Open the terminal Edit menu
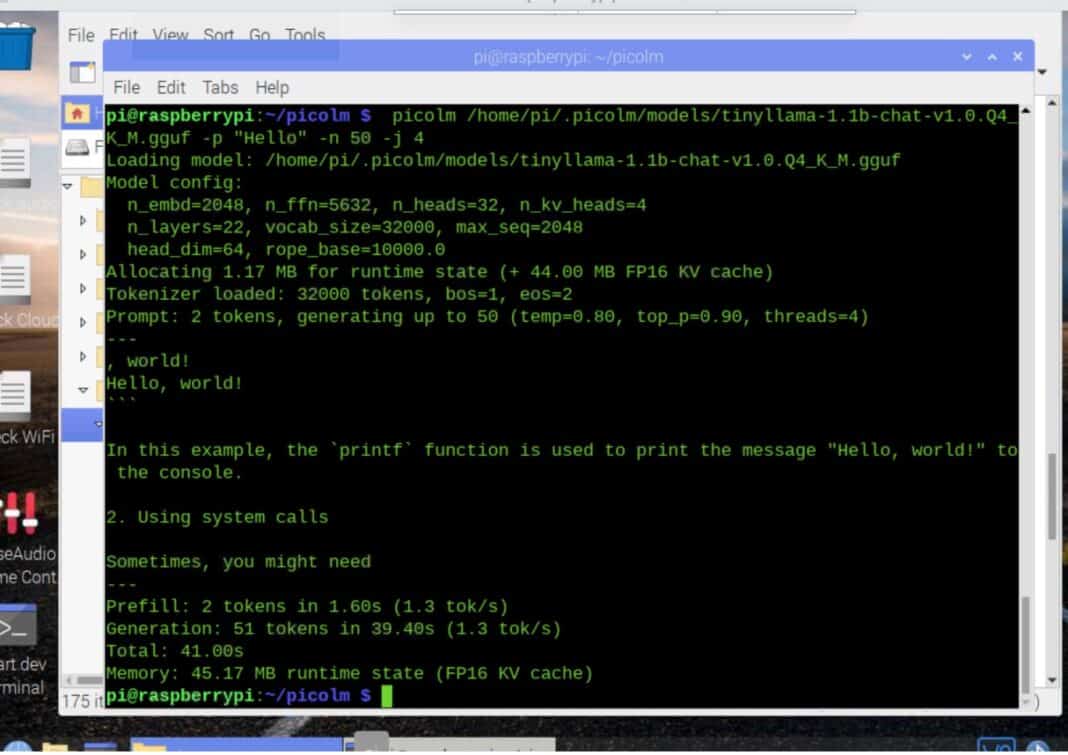This screenshot has height=755, width=1068. pos(170,88)
